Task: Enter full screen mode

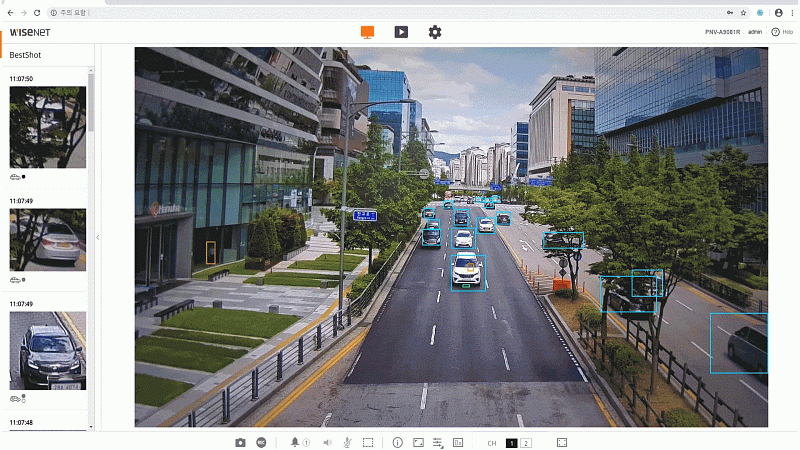Action: click(562, 442)
